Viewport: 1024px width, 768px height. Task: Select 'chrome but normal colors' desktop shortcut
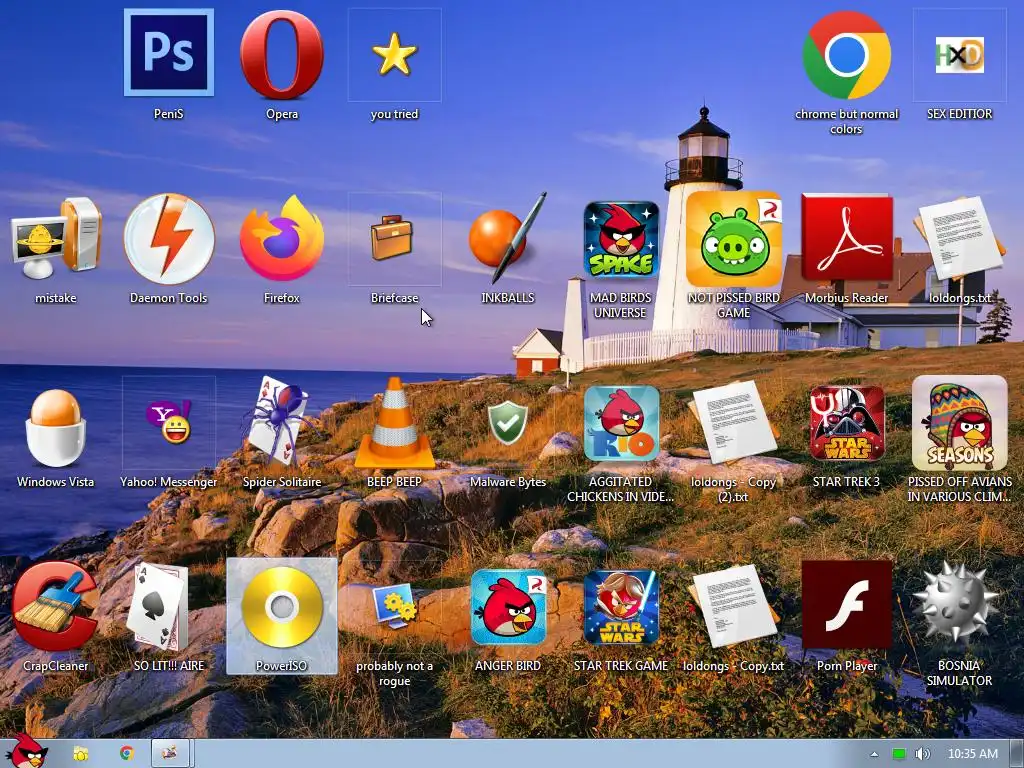[846, 55]
